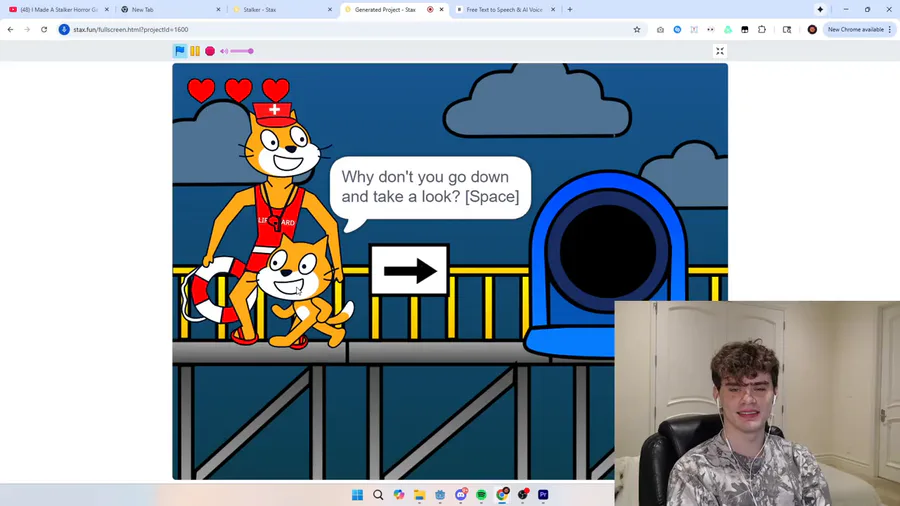Screen dimensions: 900x506
Task: Switch to the 'Free Text to Speech & AI Voice' tab
Action: click(504, 9)
